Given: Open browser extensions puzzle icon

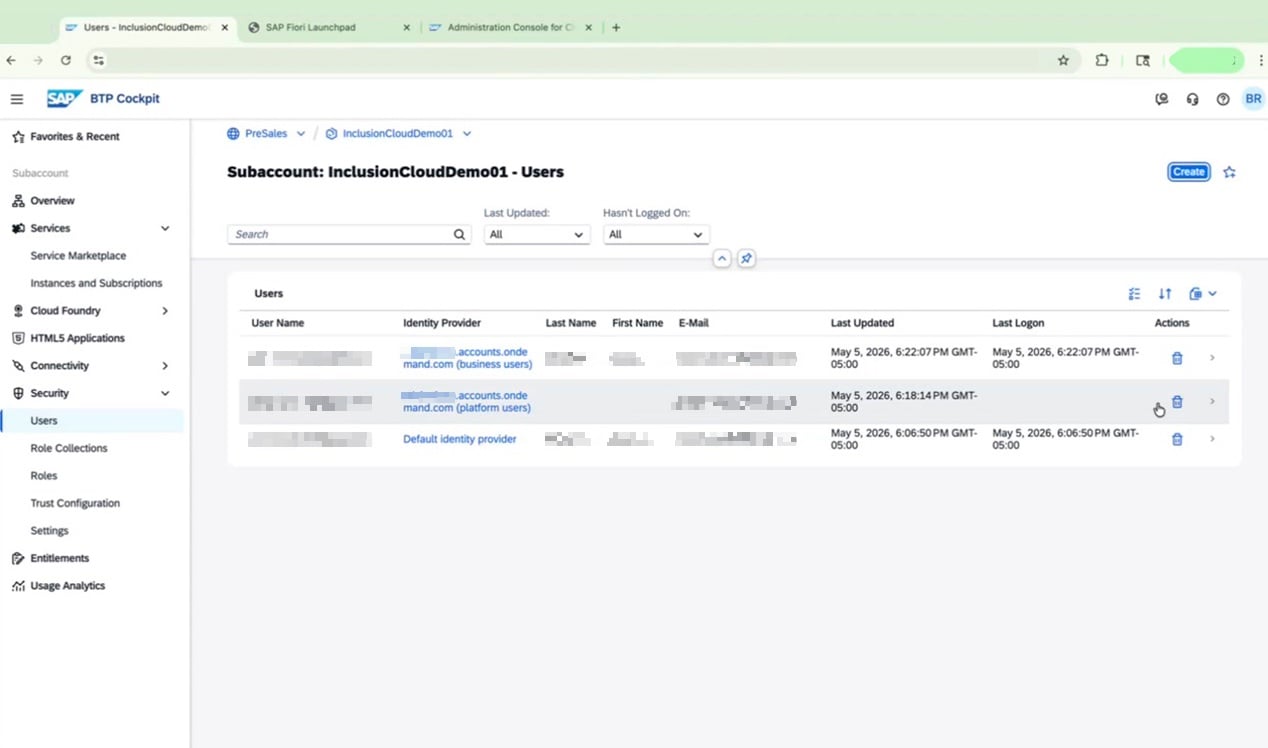Looking at the screenshot, I should [1102, 60].
